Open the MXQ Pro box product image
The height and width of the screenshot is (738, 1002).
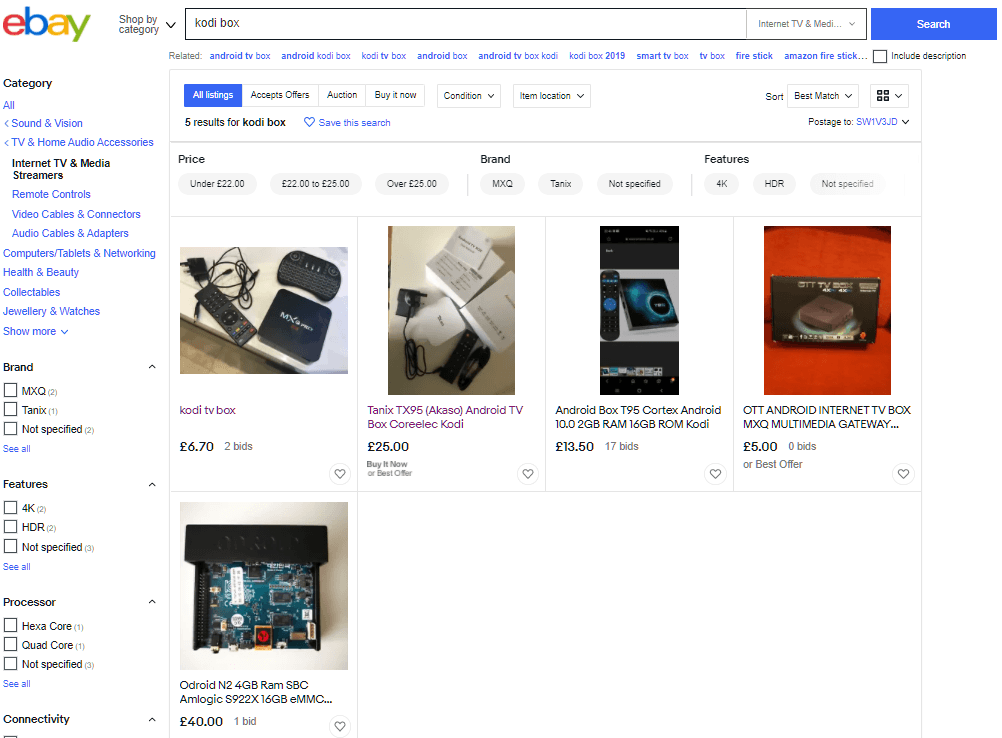point(264,311)
